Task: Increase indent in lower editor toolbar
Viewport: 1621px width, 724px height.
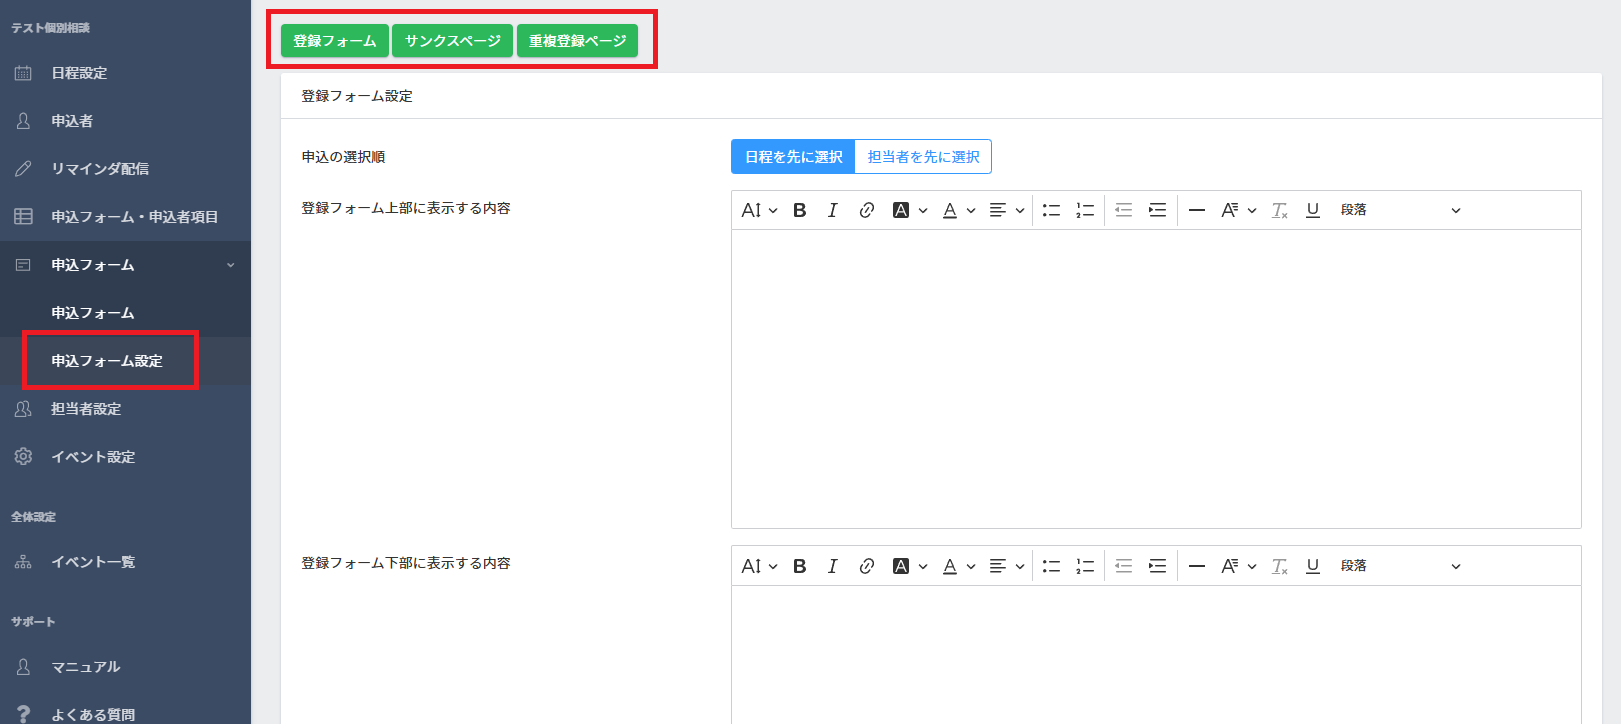Action: [1157, 566]
